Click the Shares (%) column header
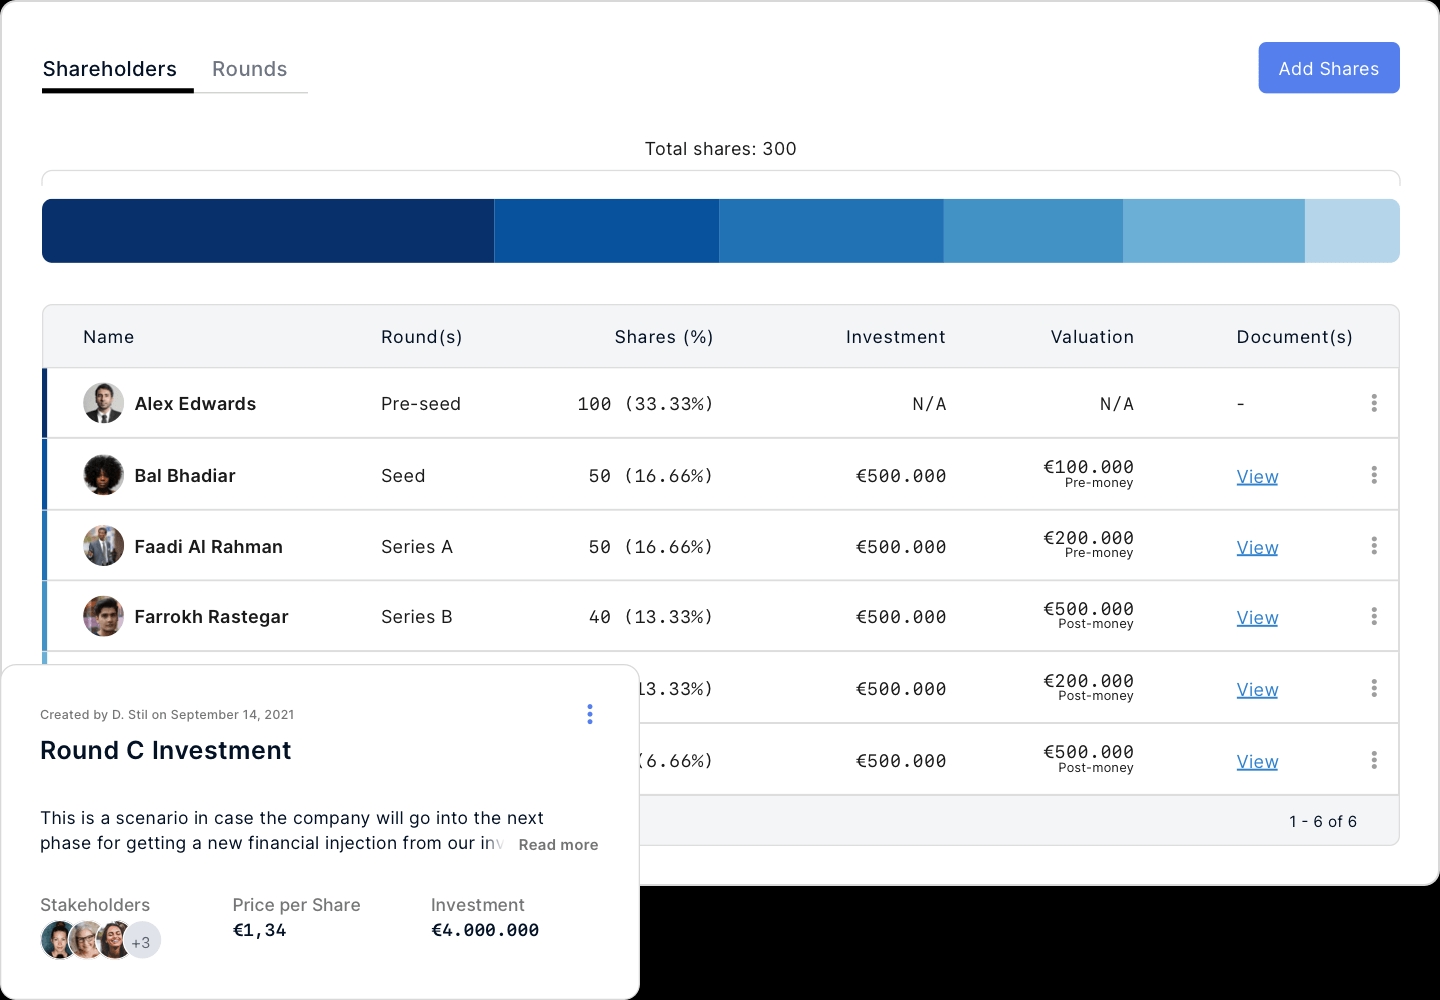This screenshot has height=1000, width=1440. (x=664, y=337)
